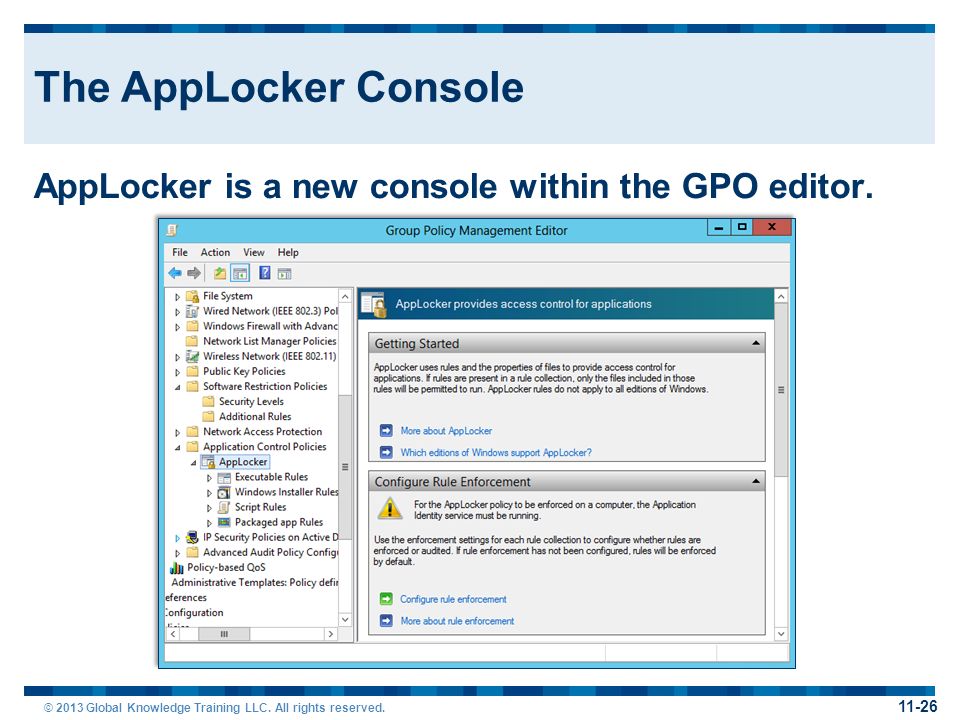Expand Advanced Audit Policy Configuration node
This screenshot has width=960, height=720.
(178, 553)
